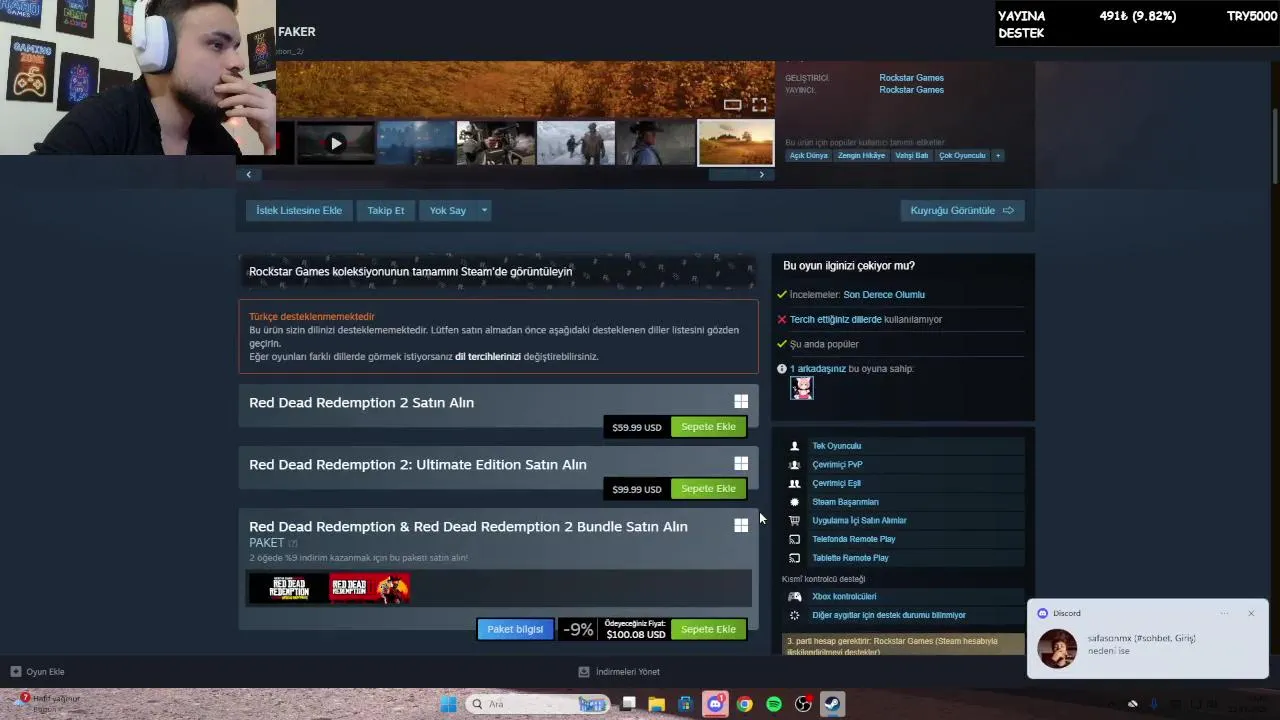Click the Paket bilgisi button
This screenshot has height=720, width=1280.
click(515, 629)
